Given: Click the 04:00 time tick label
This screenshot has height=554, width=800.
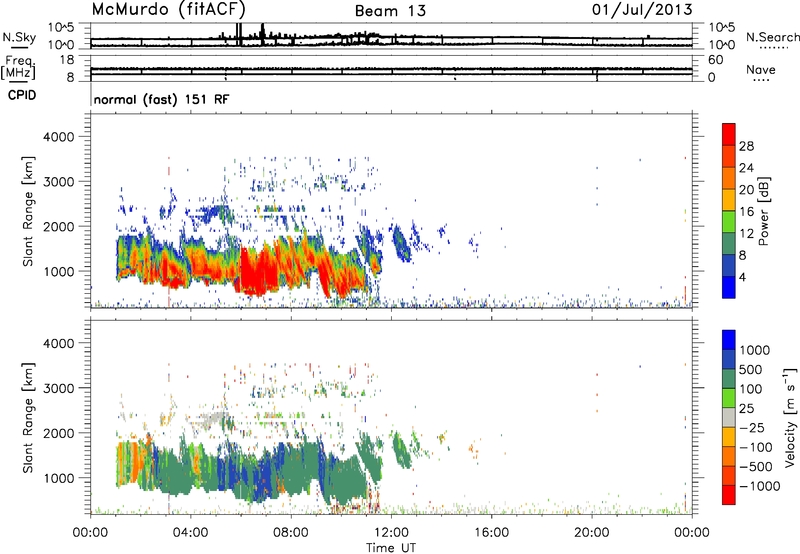Looking at the screenshot, I should tap(190, 533).
